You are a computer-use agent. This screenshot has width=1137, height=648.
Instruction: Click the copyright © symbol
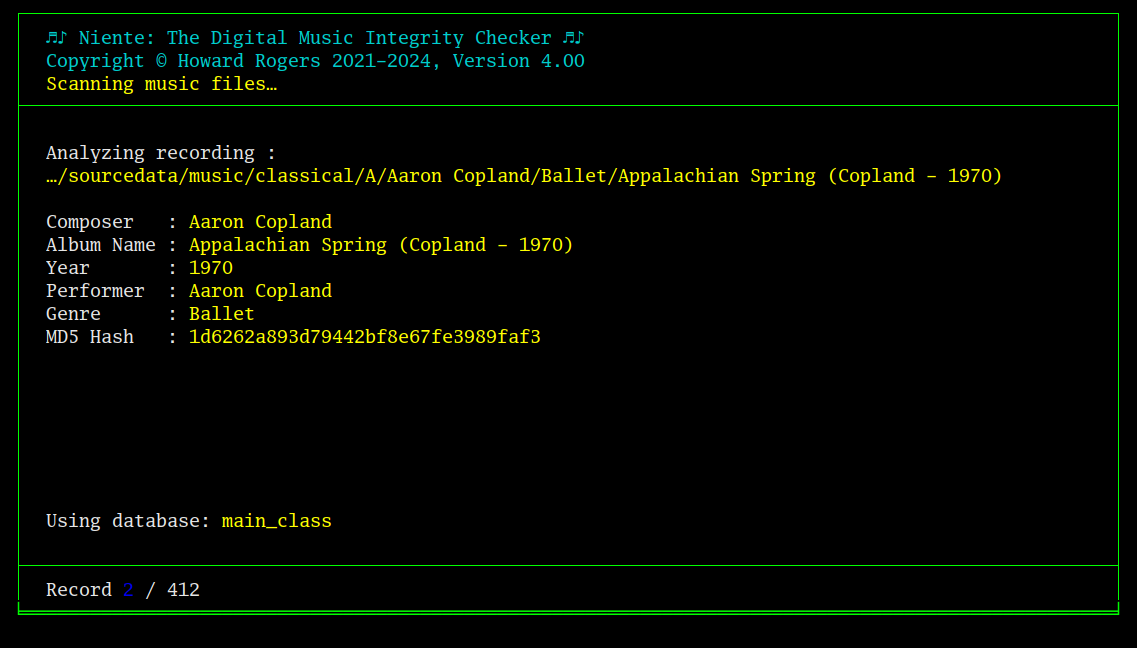pos(161,61)
